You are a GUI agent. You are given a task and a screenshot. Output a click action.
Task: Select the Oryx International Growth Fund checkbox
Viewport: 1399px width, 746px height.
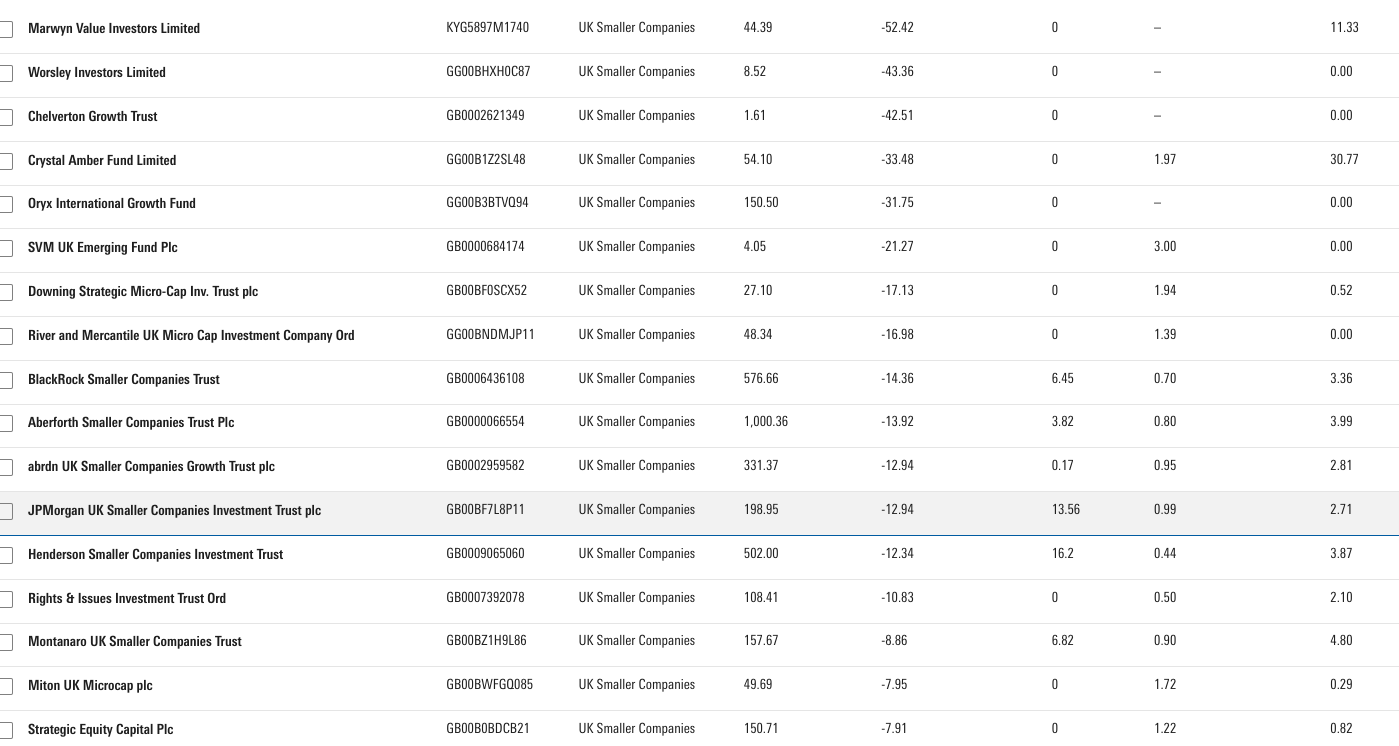(5, 204)
